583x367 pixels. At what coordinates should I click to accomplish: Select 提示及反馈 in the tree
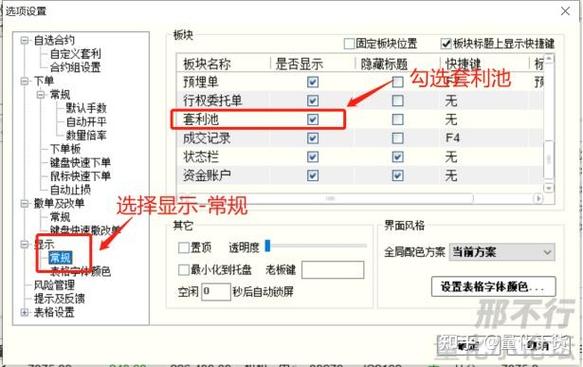tap(59, 299)
